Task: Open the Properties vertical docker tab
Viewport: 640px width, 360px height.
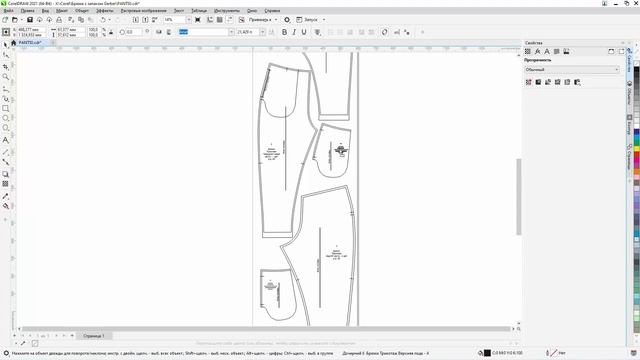Action: click(x=629, y=60)
